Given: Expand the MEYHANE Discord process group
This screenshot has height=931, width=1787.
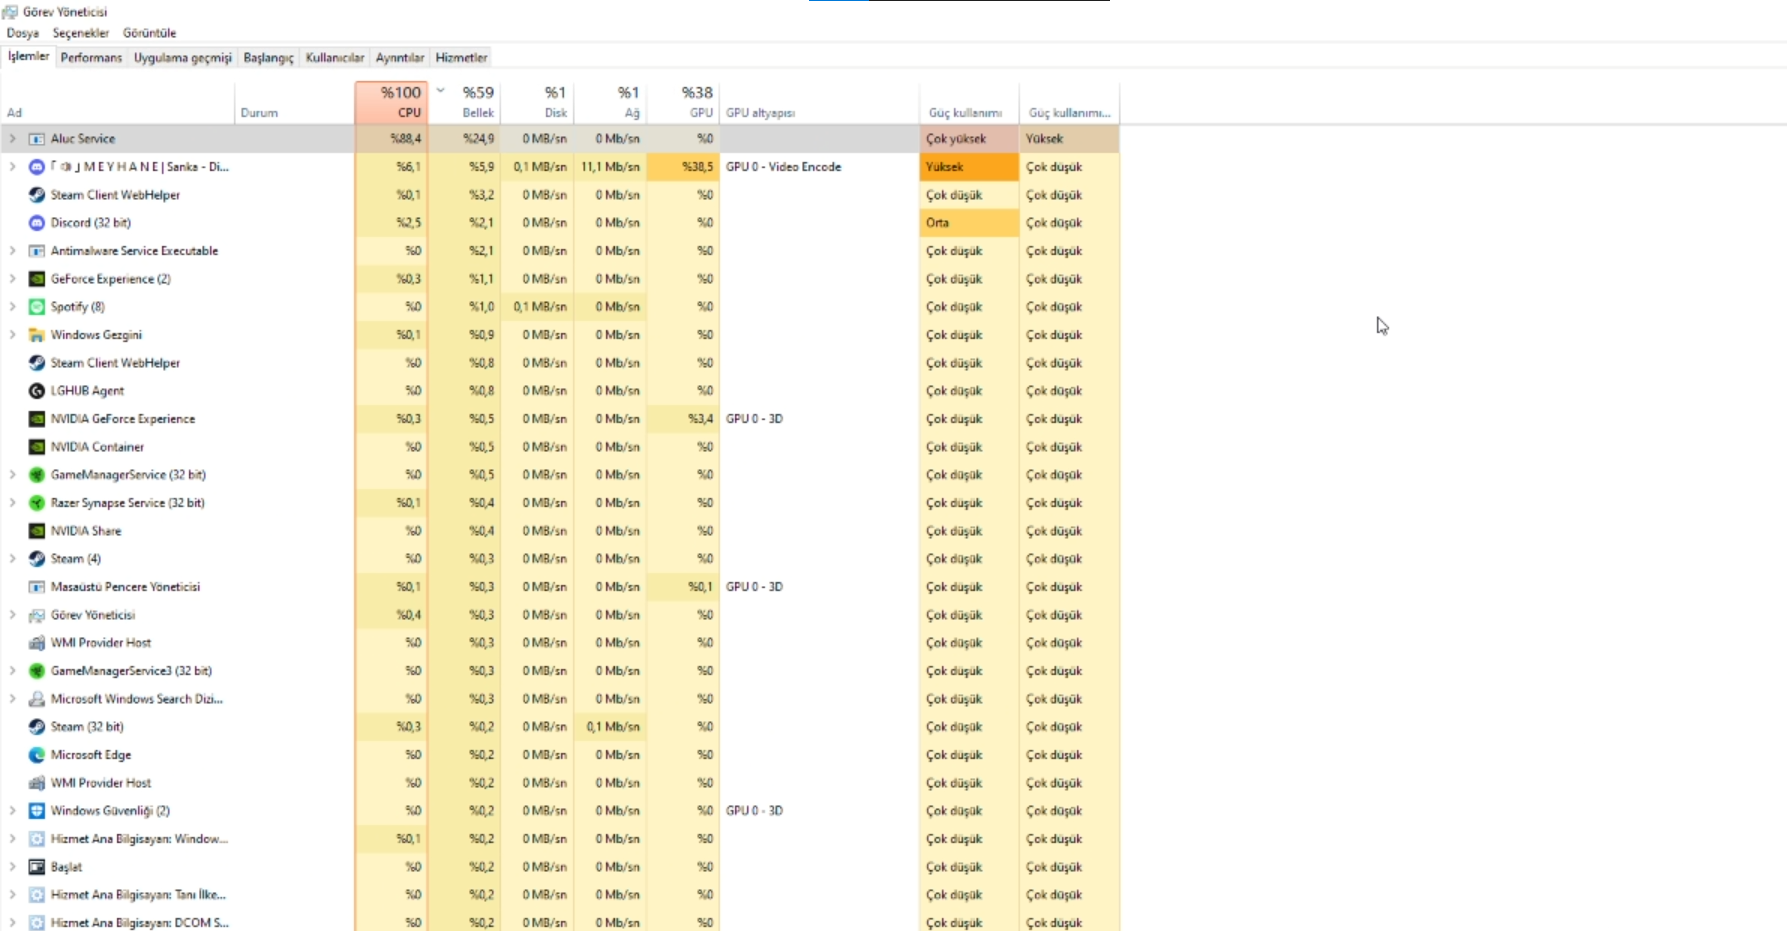Looking at the screenshot, I should click(x=12, y=167).
